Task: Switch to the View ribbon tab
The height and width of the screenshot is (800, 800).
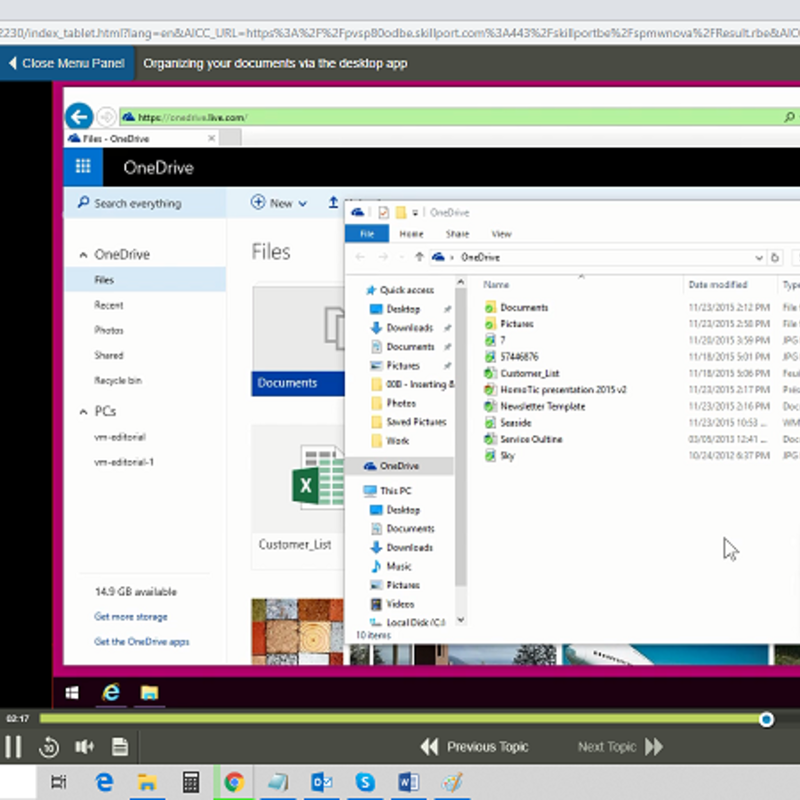Action: click(x=501, y=234)
